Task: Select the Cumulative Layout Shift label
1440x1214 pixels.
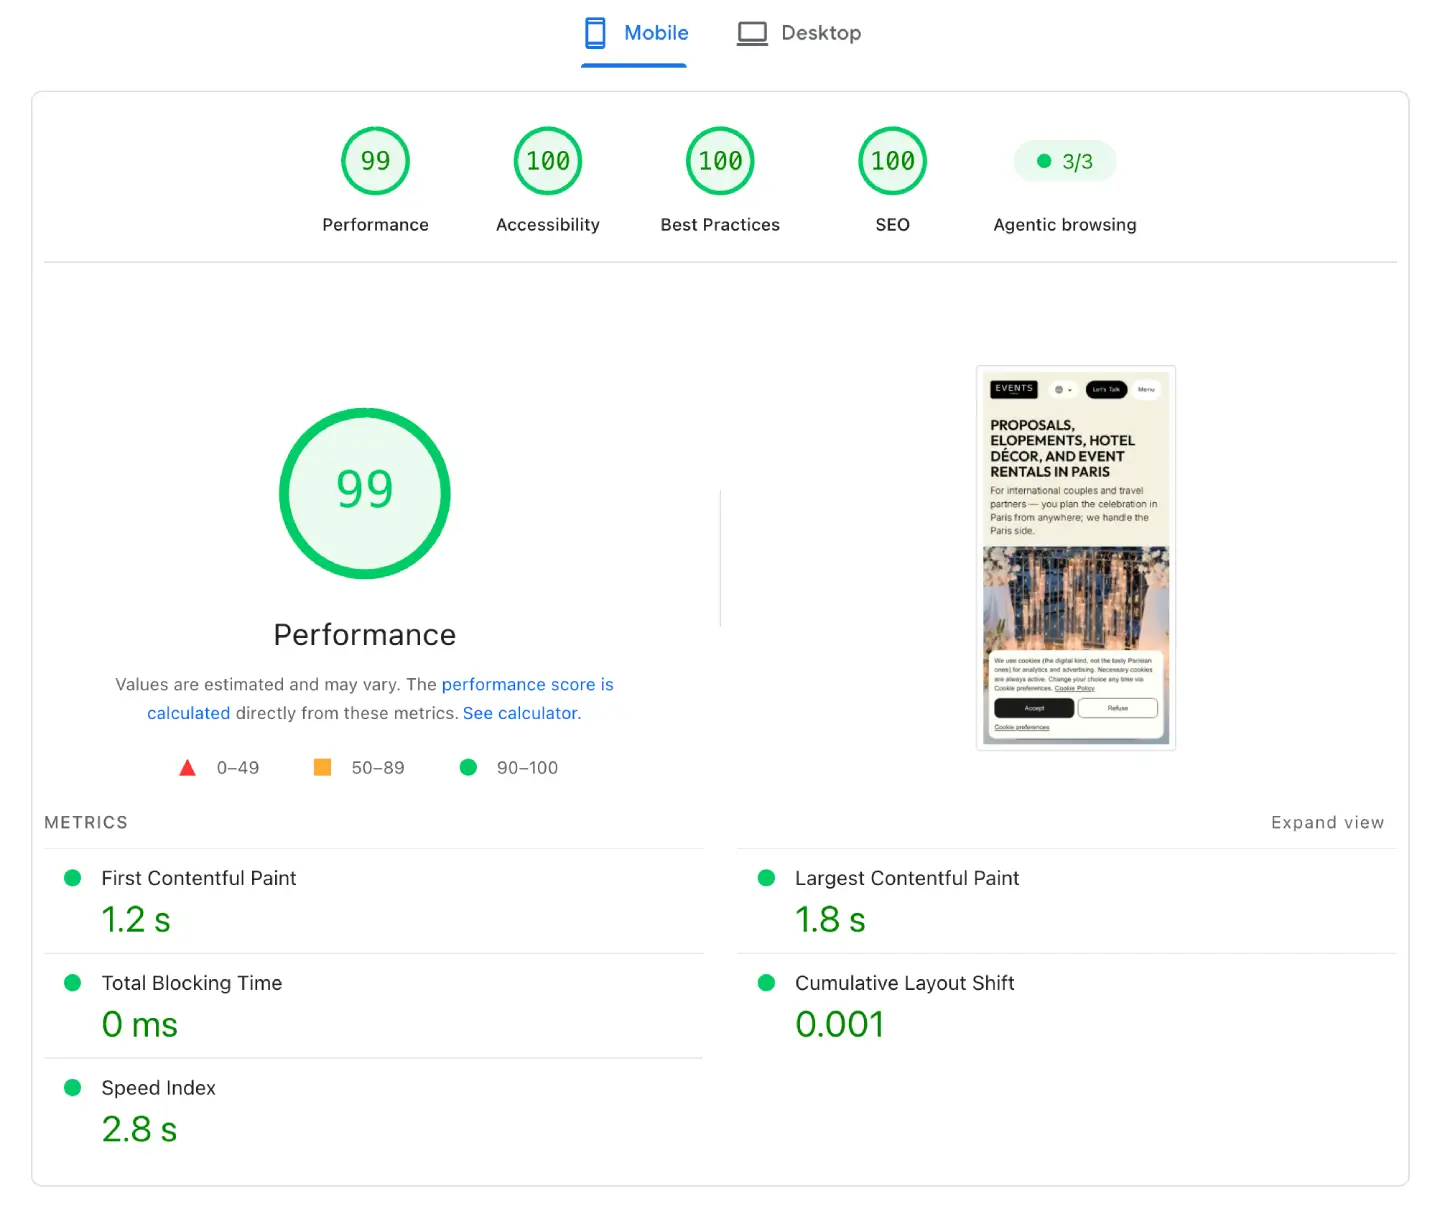Action: pos(905,983)
